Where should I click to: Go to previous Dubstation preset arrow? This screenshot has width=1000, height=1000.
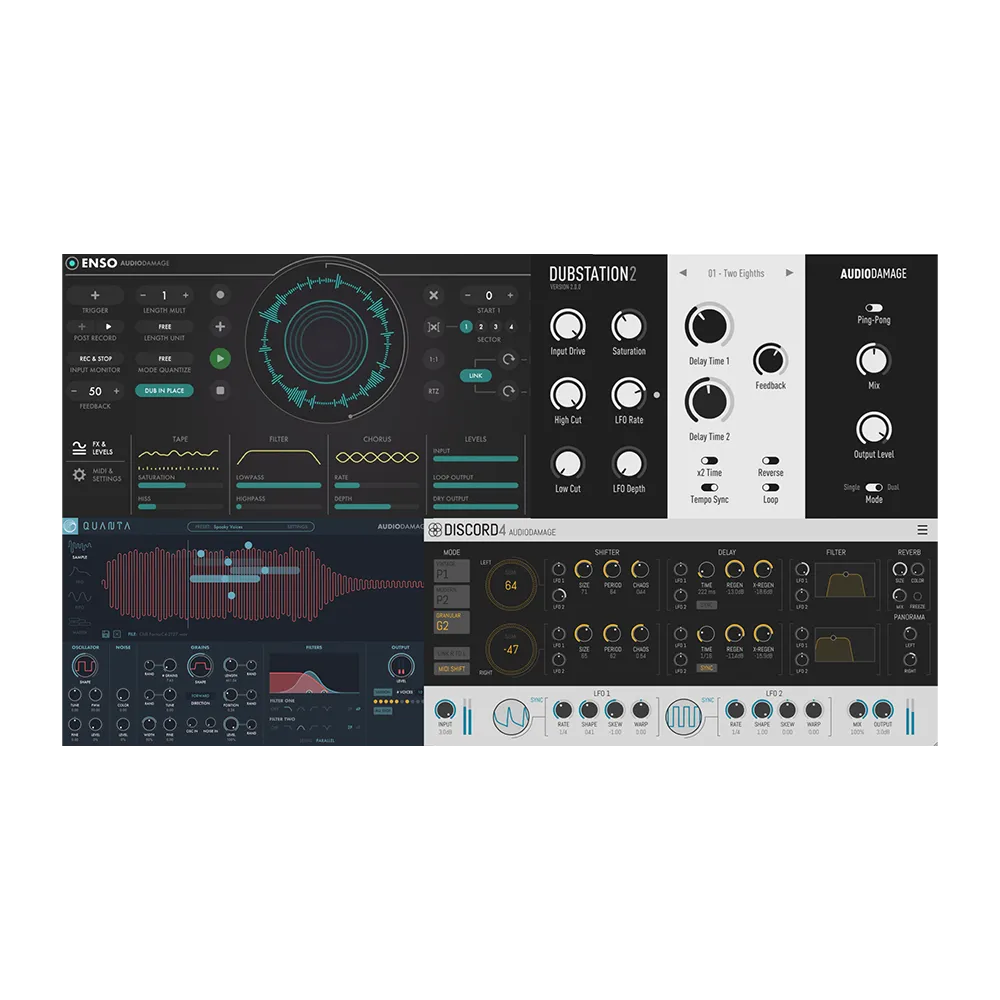683,273
